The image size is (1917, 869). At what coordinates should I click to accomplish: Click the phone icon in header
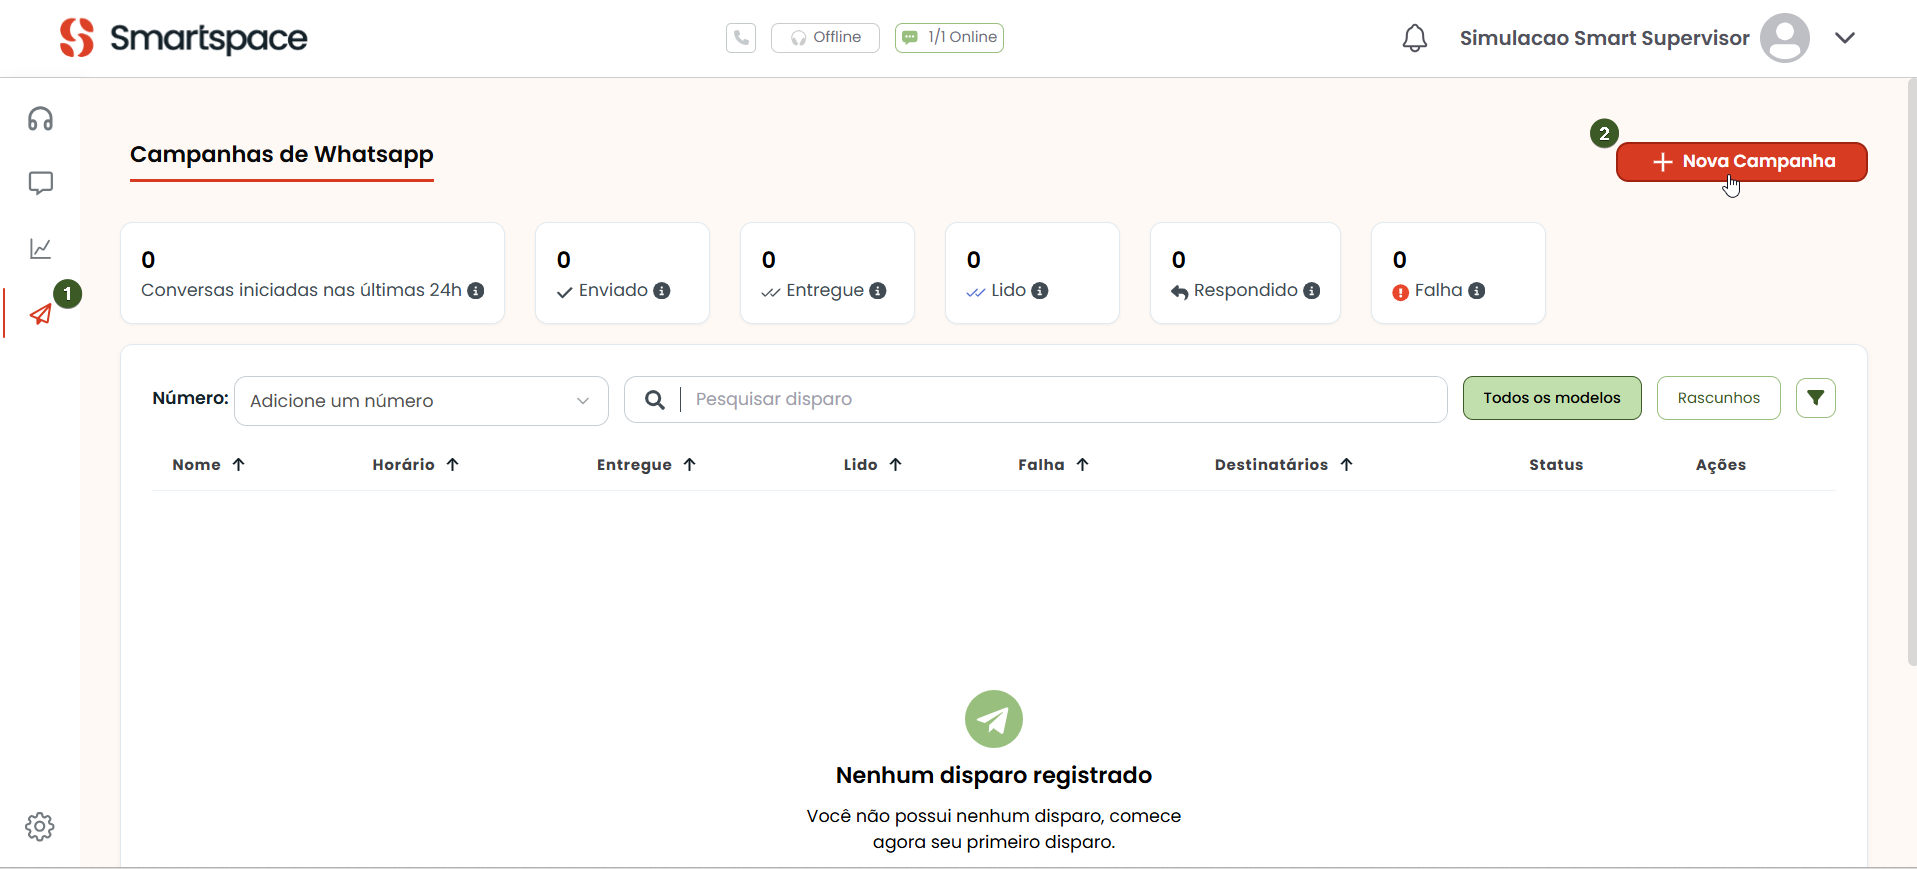click(x=740, y=38)
